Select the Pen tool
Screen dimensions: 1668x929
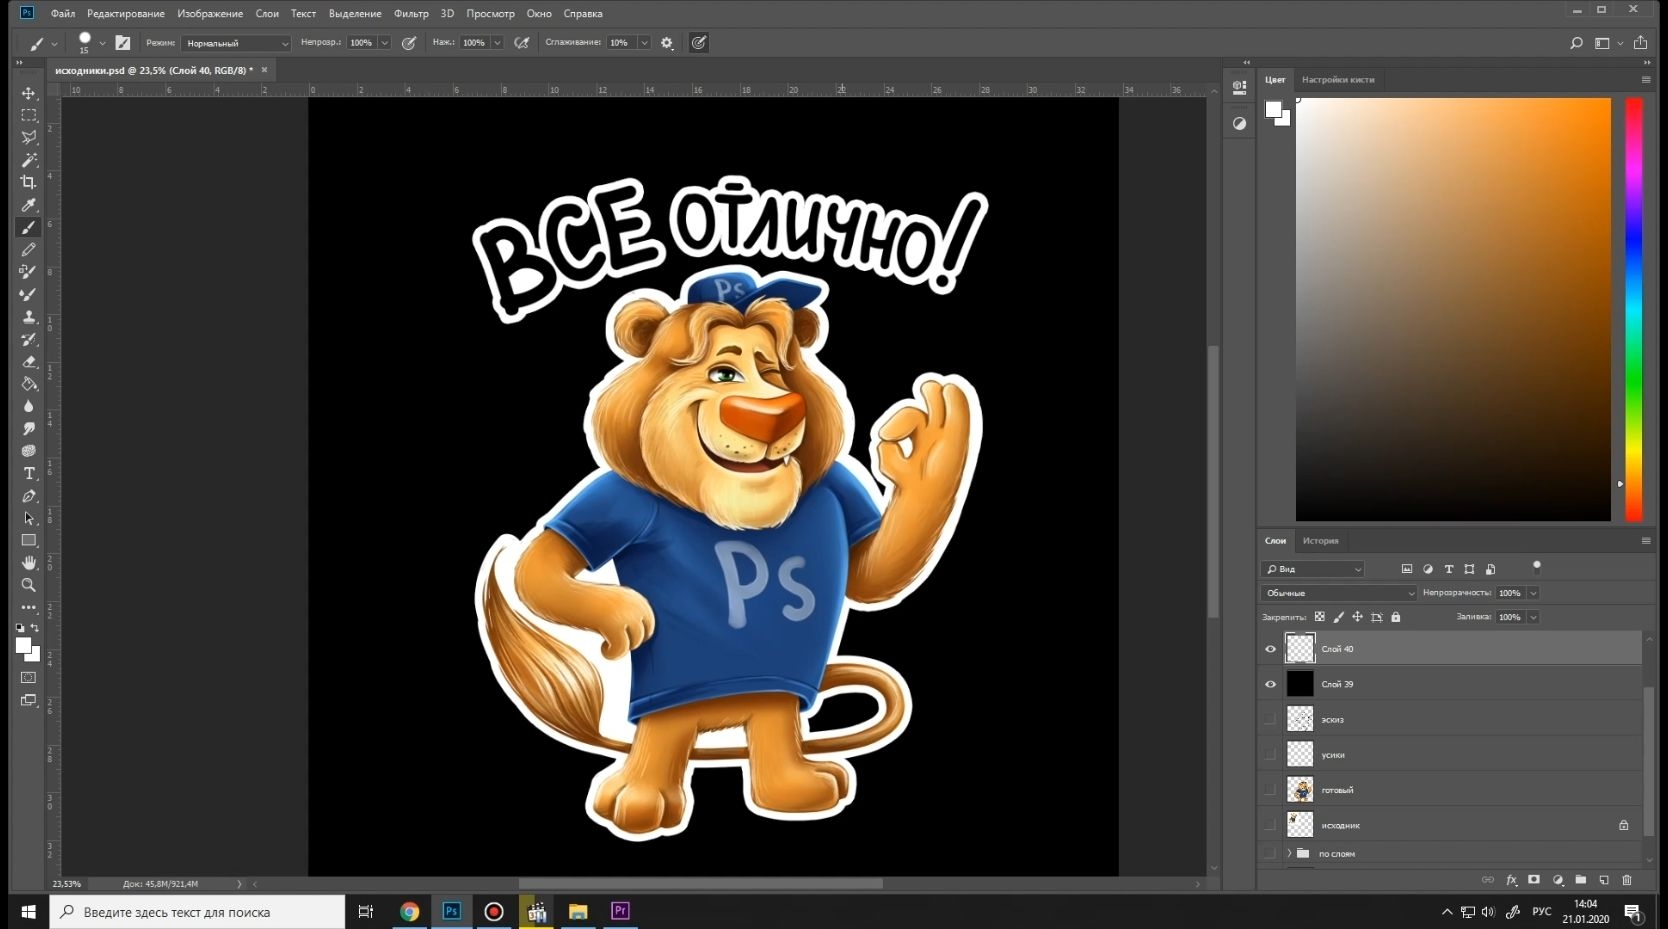28,496
